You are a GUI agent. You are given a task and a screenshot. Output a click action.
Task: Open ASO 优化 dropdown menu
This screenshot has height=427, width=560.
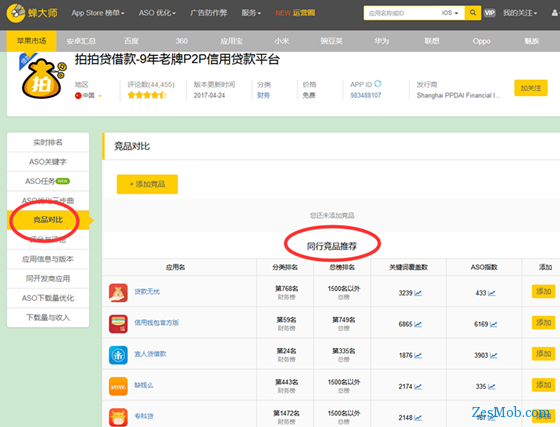(157, 13)
